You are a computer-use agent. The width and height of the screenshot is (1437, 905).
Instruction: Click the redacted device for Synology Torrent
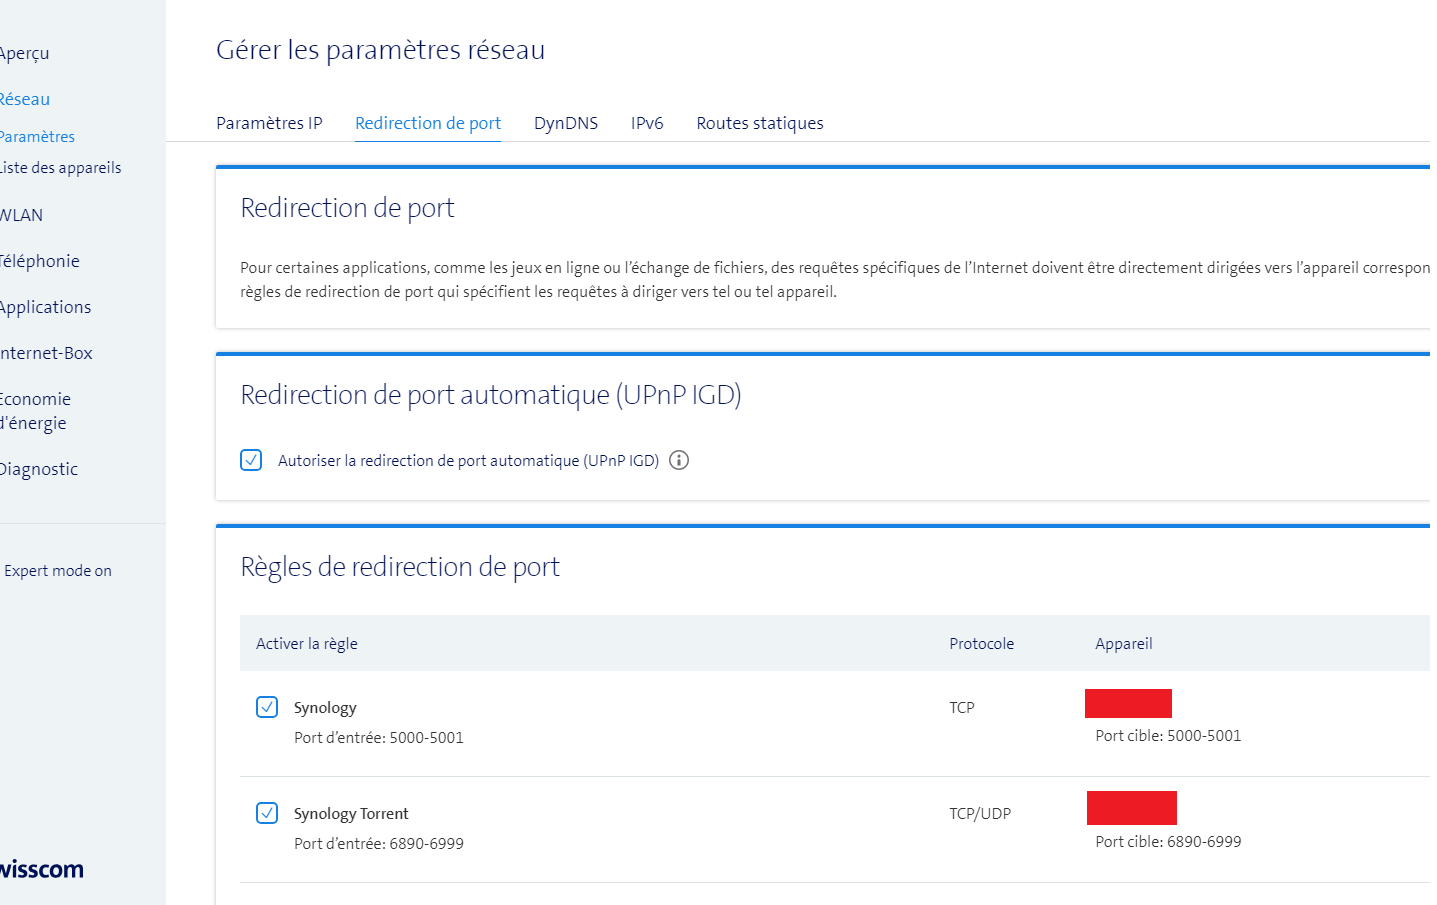[x=1131, y=808]
